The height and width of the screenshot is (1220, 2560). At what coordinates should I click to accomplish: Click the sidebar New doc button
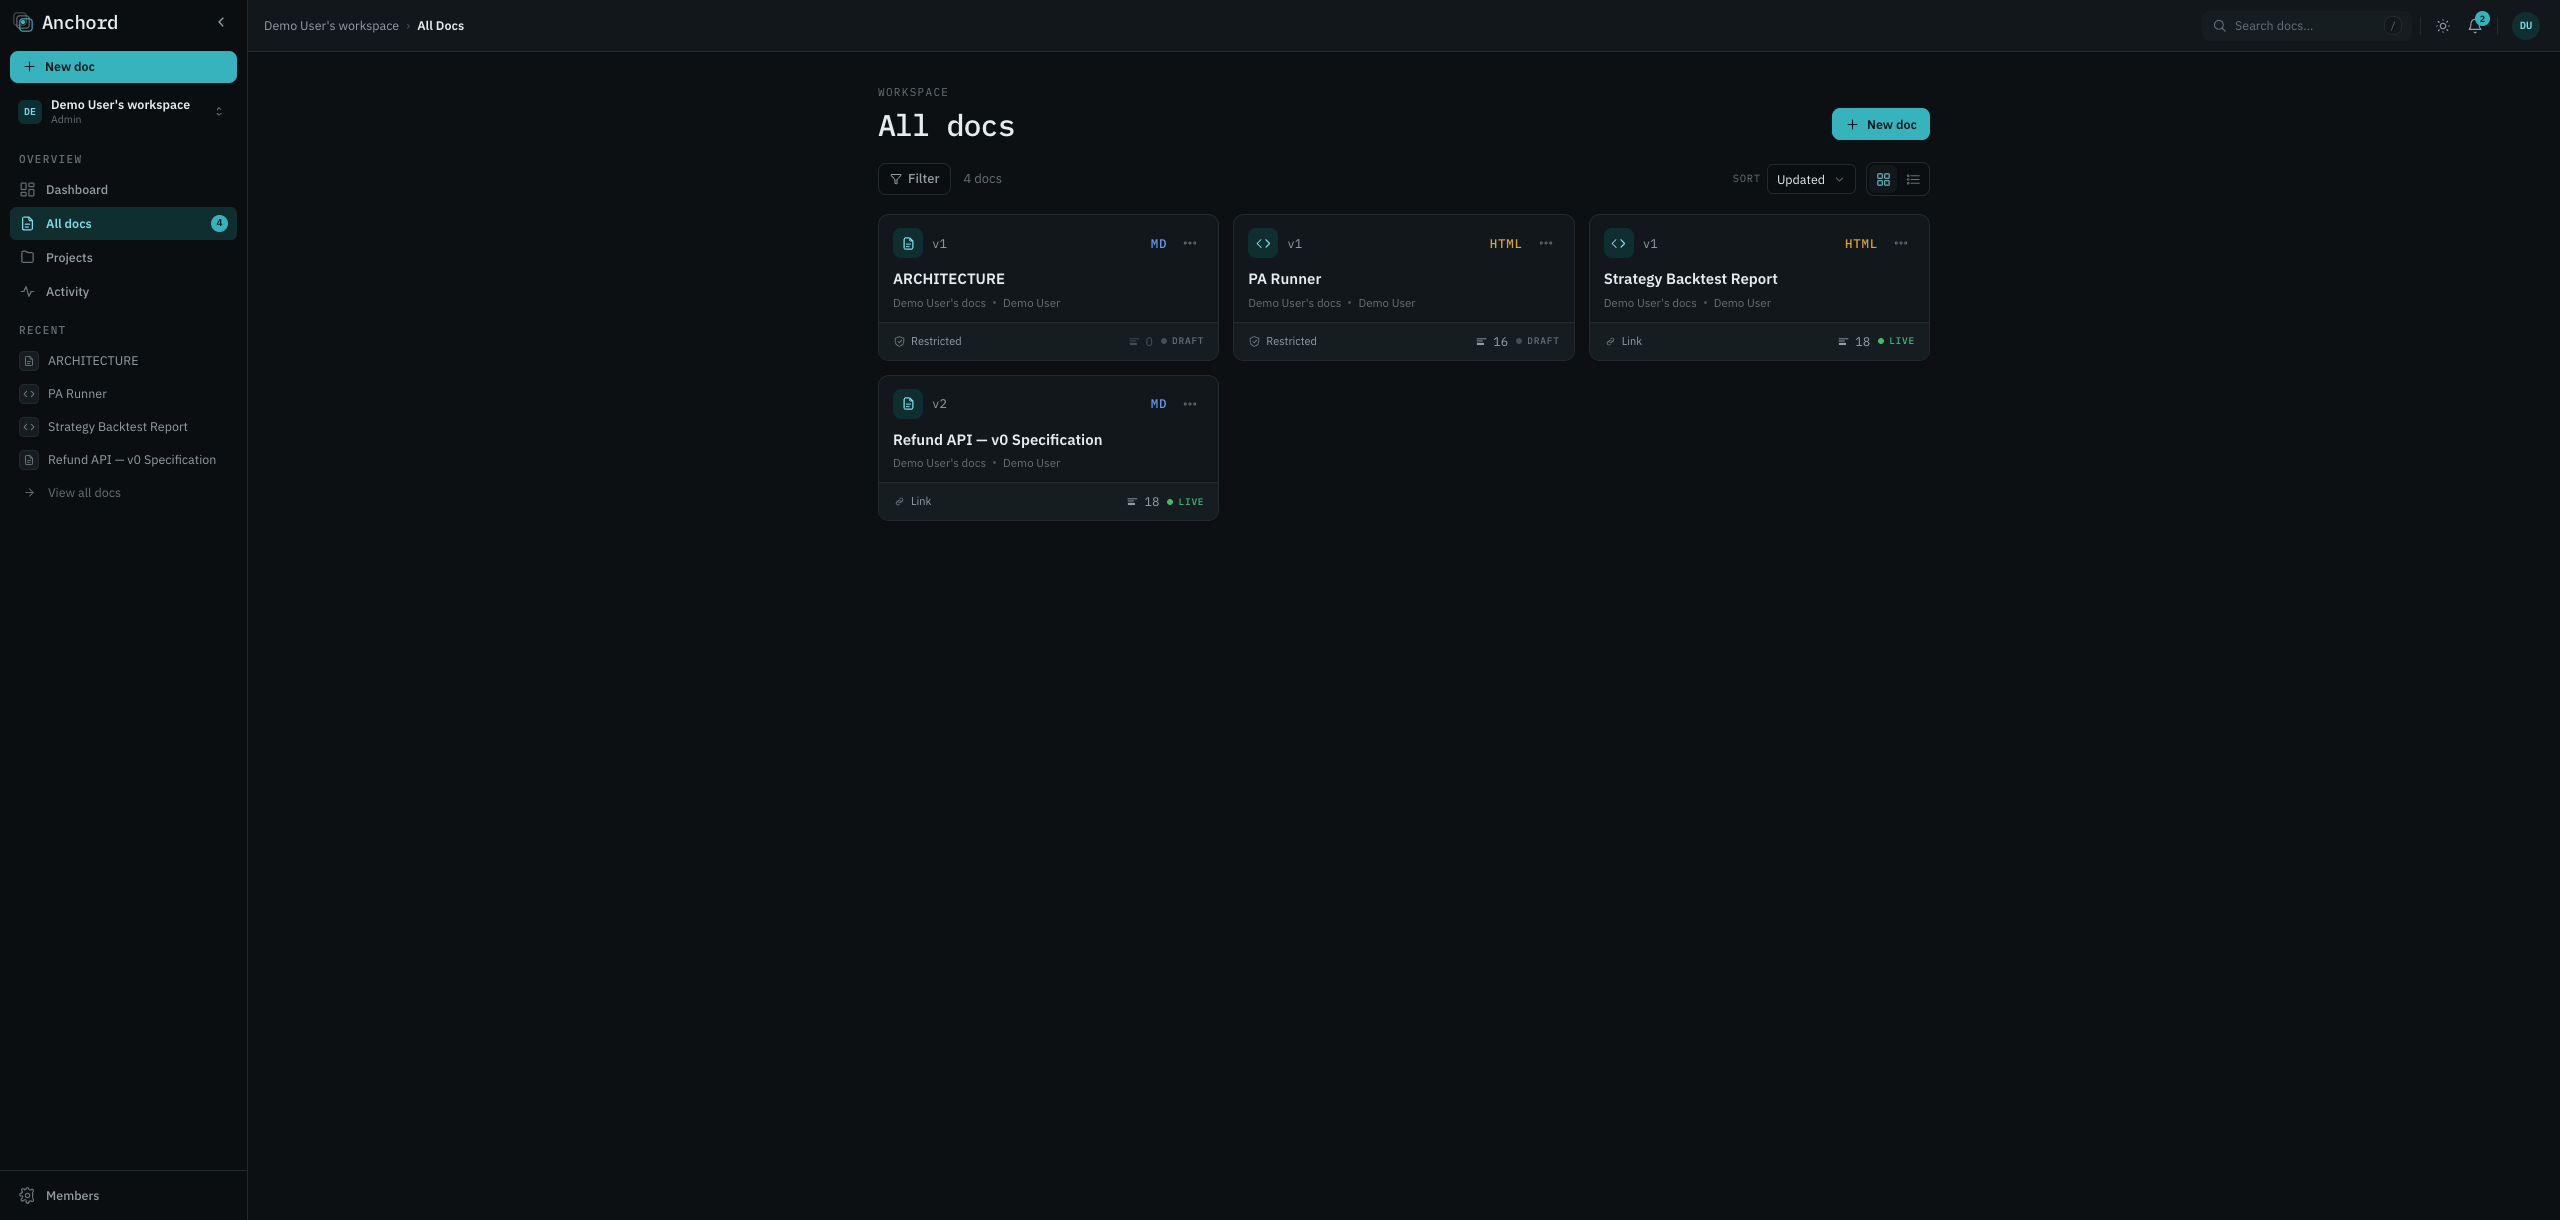(x=123, y=67)
